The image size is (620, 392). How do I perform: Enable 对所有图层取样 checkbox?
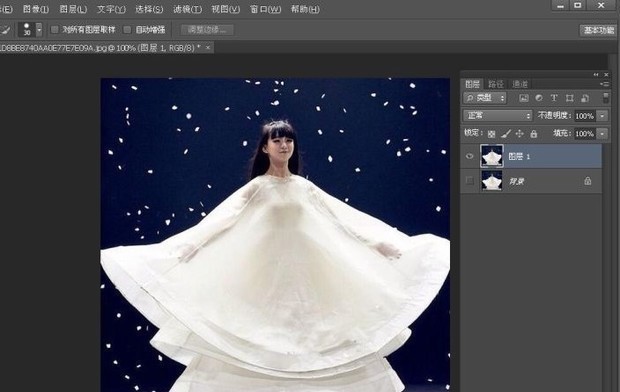coord(55,29)
